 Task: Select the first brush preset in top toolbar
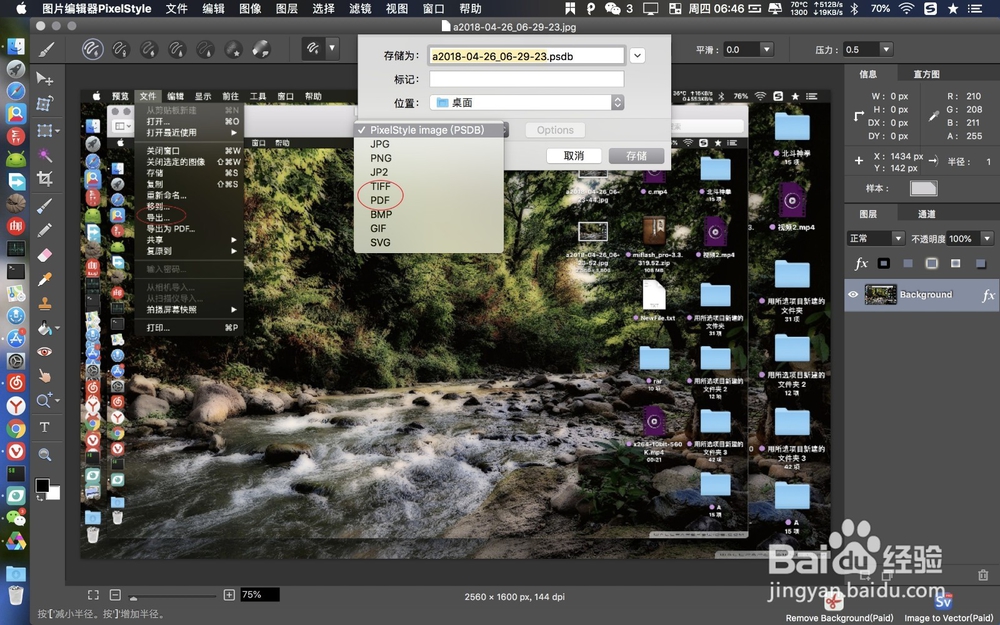click(92, 48)
